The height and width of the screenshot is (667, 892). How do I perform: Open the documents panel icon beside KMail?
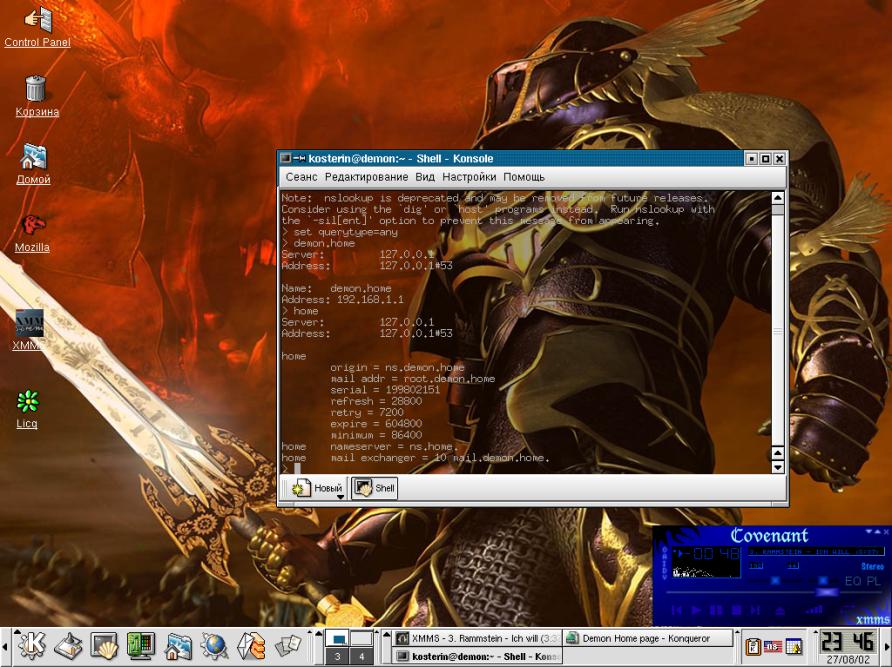click(288, 647)
